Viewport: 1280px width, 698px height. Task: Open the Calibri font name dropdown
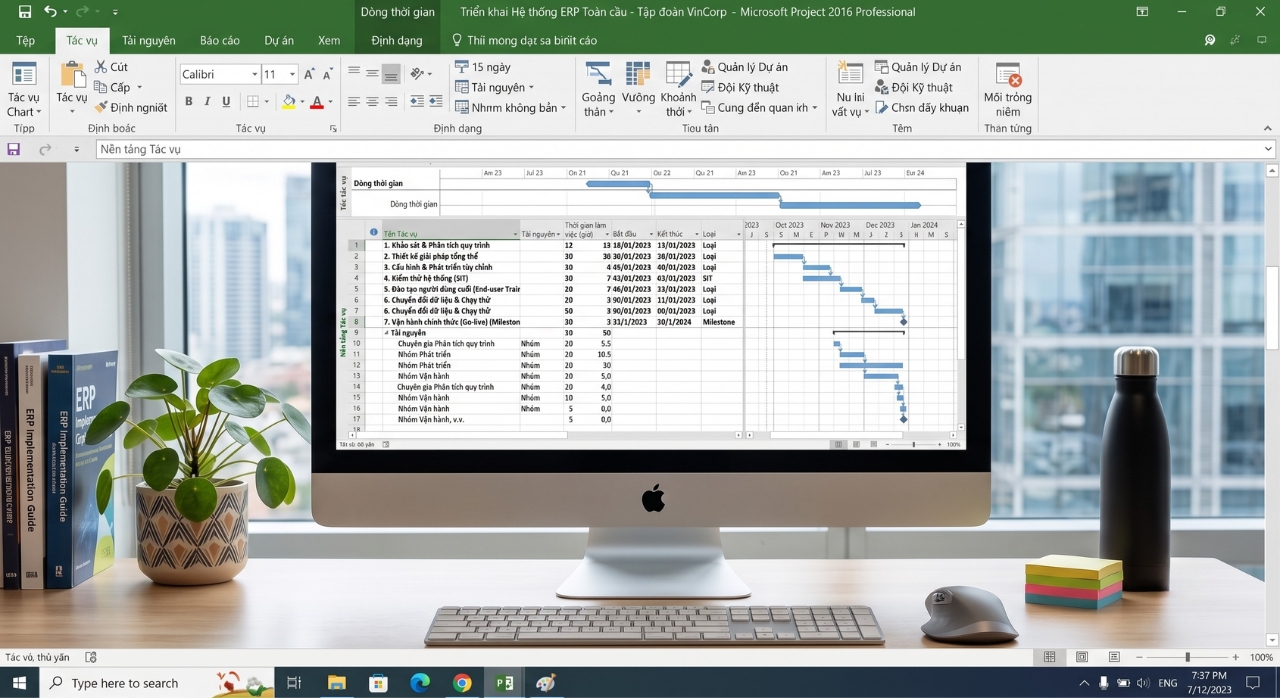pyautogui.click(x=253, y=74)
